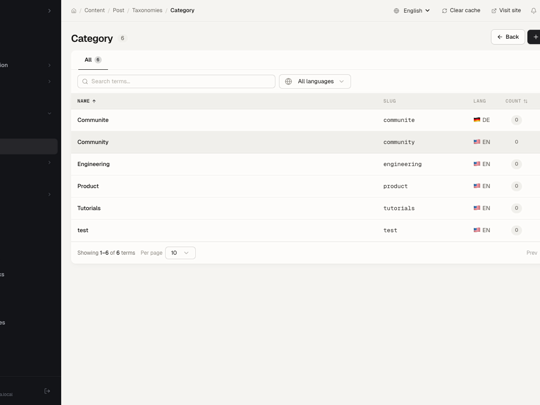The width and height of the screenshot is (540, 405).
Task: Click the Category breadcrumb text
Action: 182,10
